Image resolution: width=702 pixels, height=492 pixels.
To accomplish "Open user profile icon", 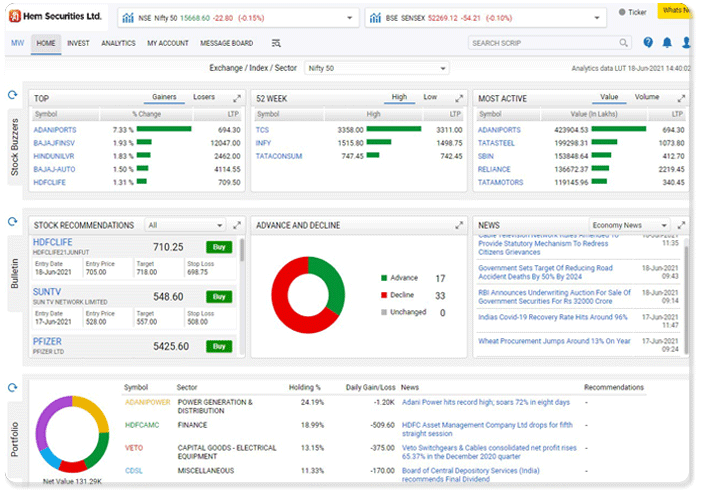I will coord(686,43).
